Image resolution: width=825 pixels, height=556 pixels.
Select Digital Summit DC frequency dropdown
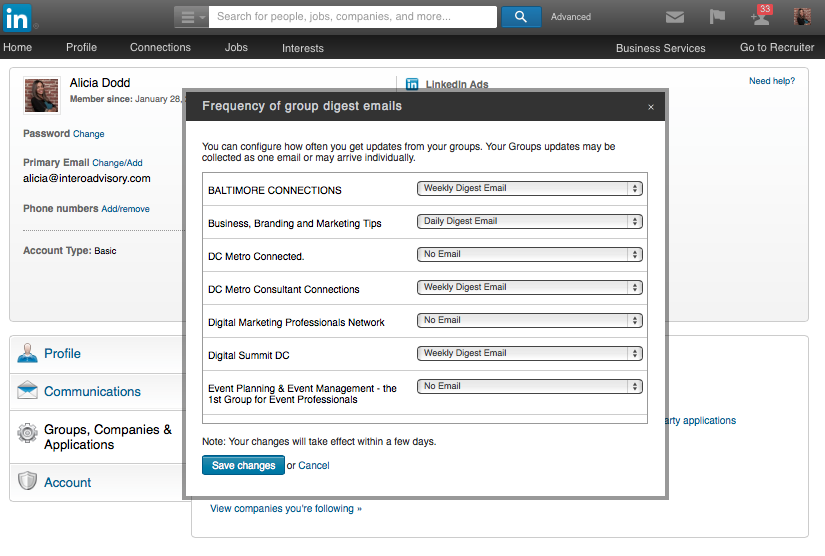point(529,353)
